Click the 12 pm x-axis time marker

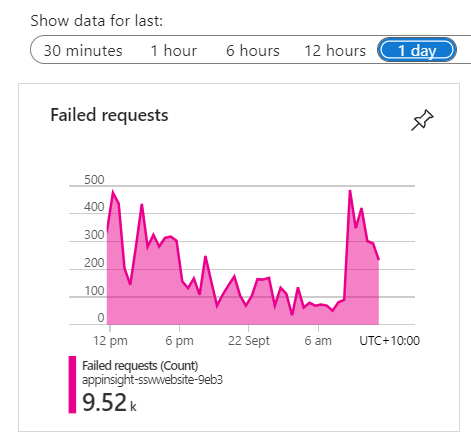(110, 341)
